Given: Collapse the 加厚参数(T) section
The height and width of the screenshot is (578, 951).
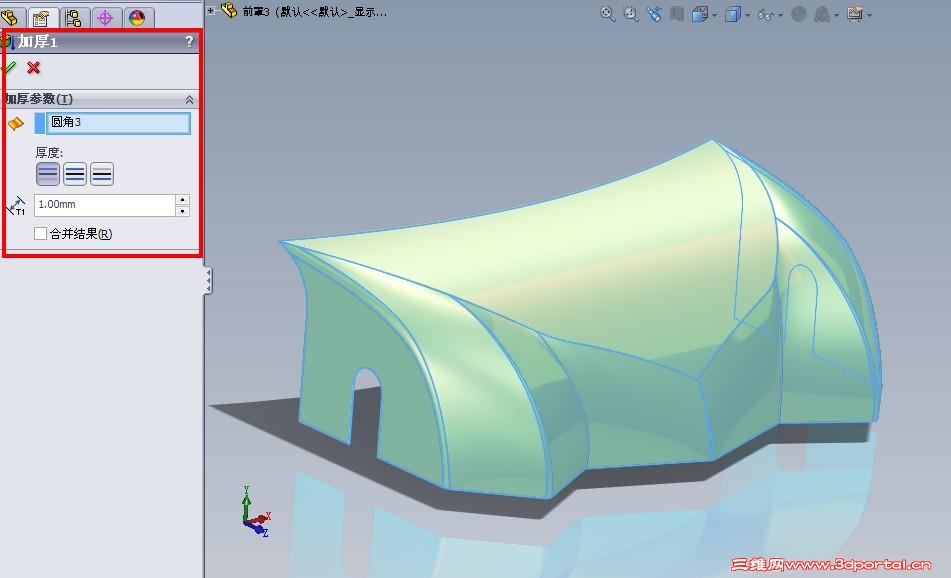Looking at the screenshot, I should click(189, 99).
